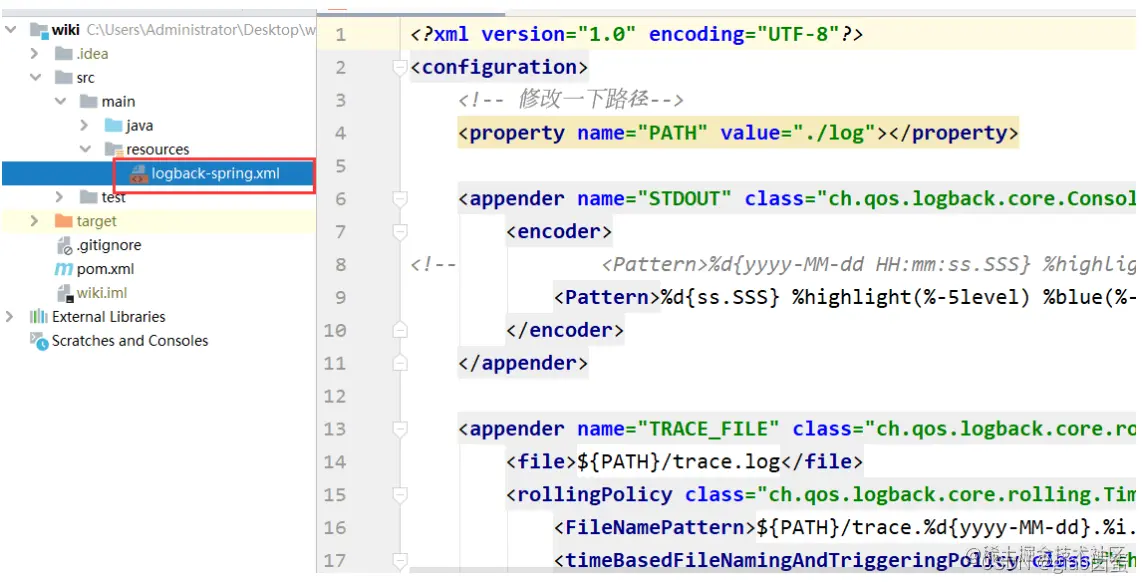Viewport: 1144px width, 583px height.
Task: Collapse the resources folder chevron
Action: [85, 149]
